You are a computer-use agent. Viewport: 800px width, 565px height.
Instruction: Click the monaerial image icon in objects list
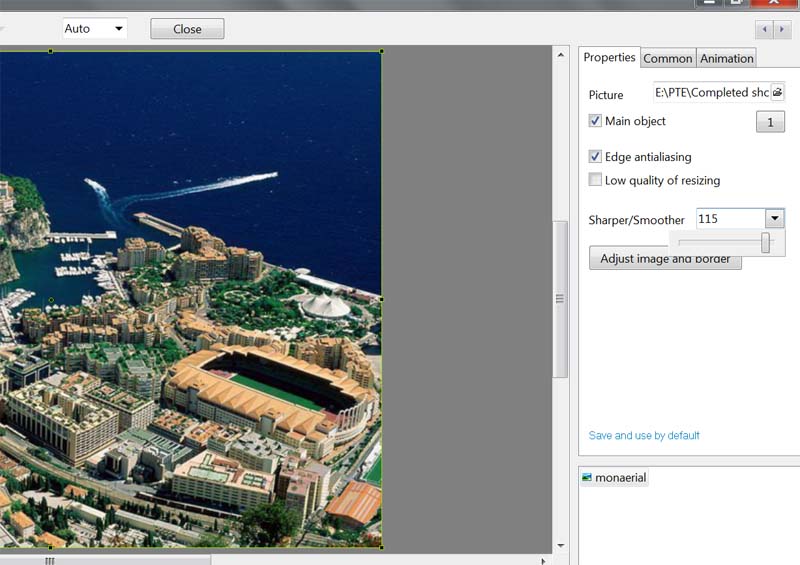pyautogui.click(x=587, y=478)
